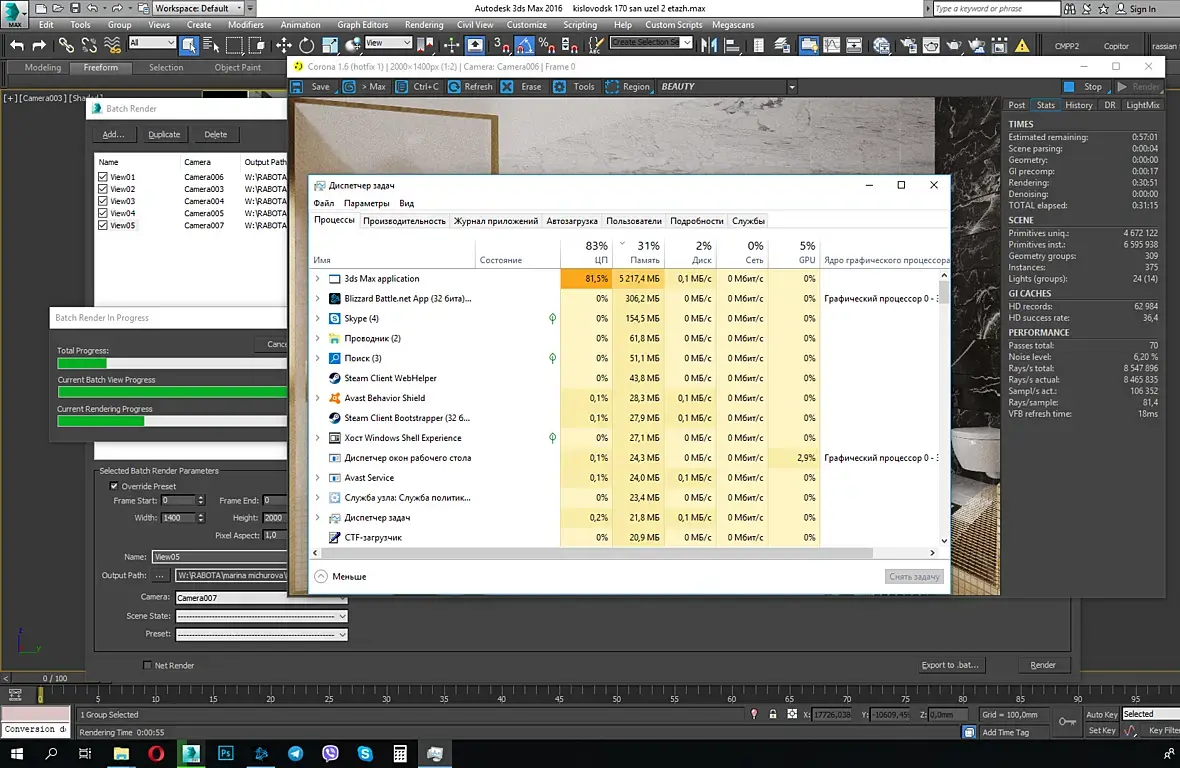
Task: Click the Align tool icon
Action: pos(731,46)
